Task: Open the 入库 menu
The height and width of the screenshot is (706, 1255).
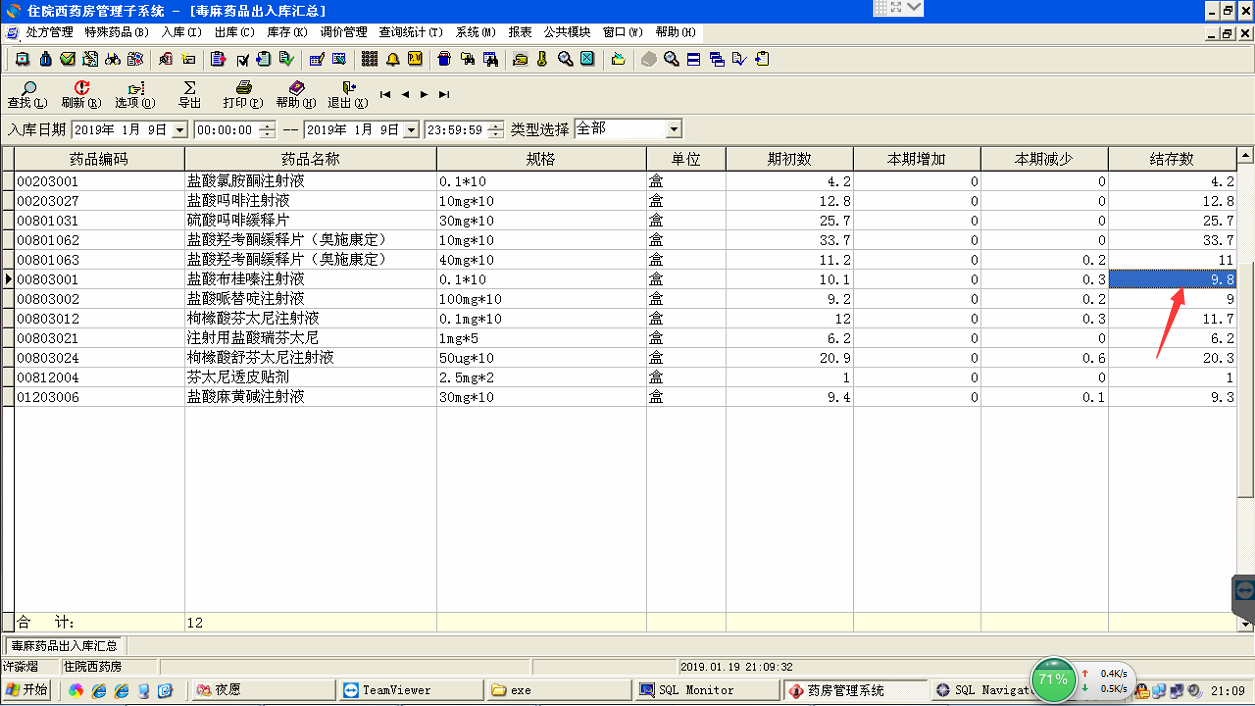Action: [x=181, y=32]
